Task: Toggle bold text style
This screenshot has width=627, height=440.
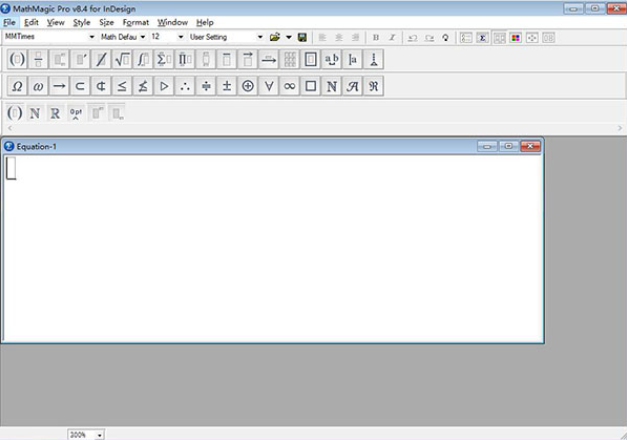Action: click(x=376, y=37)
